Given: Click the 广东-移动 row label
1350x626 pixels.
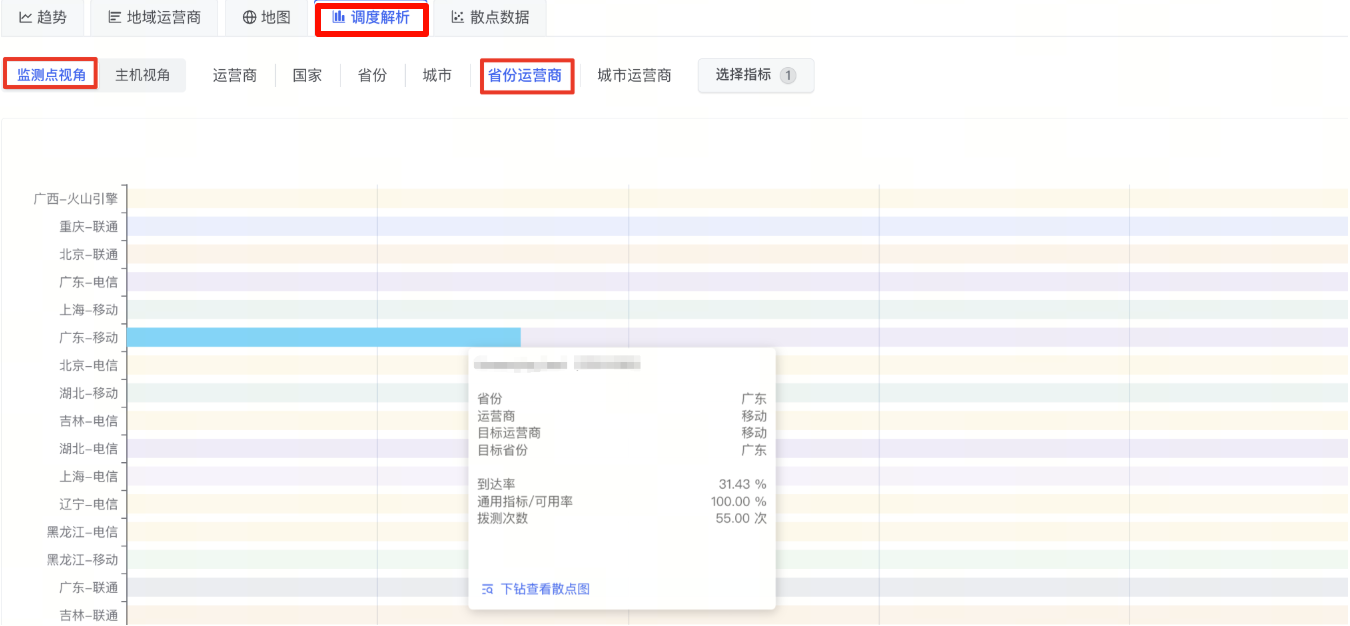Looking at the screenshot, I should (x=88, y=338).
